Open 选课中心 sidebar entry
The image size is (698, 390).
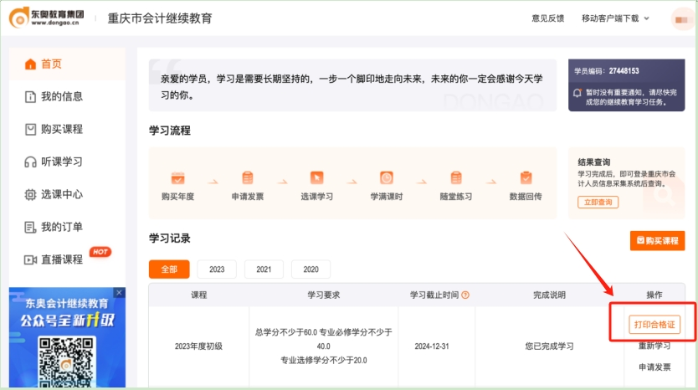tap(67, 194)
